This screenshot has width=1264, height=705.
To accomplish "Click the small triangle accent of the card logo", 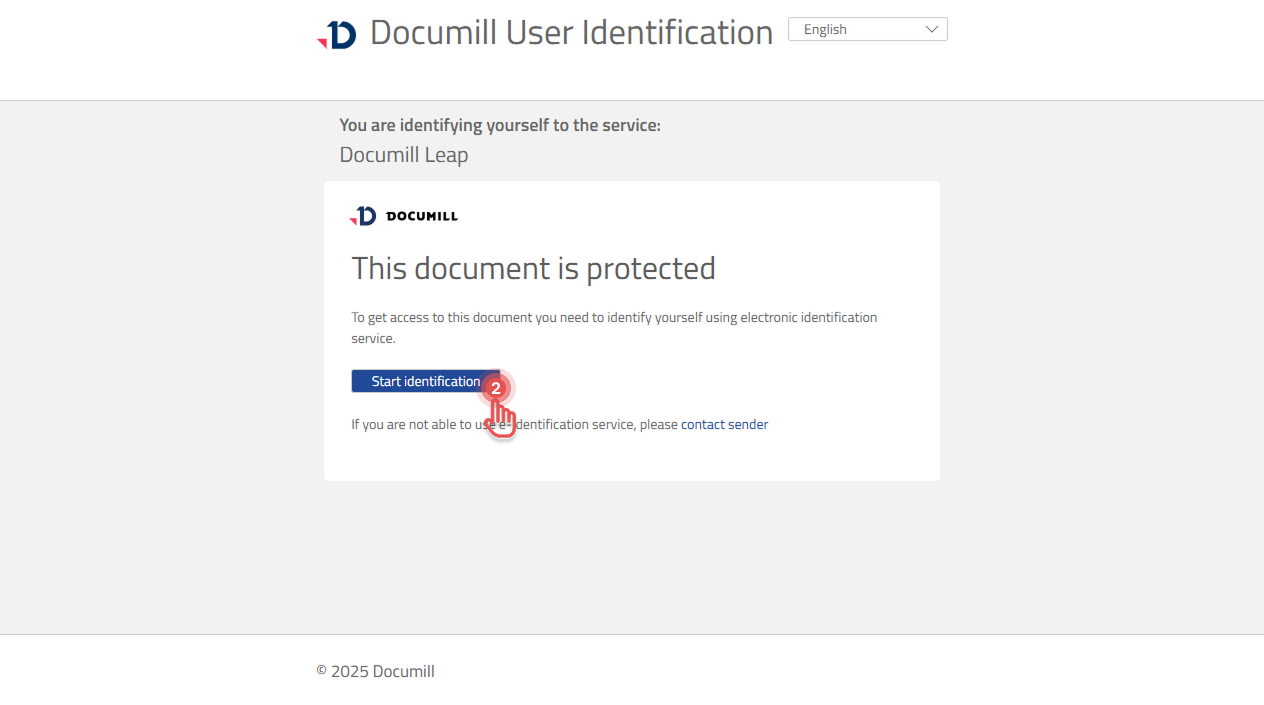I will click(353, 222).
